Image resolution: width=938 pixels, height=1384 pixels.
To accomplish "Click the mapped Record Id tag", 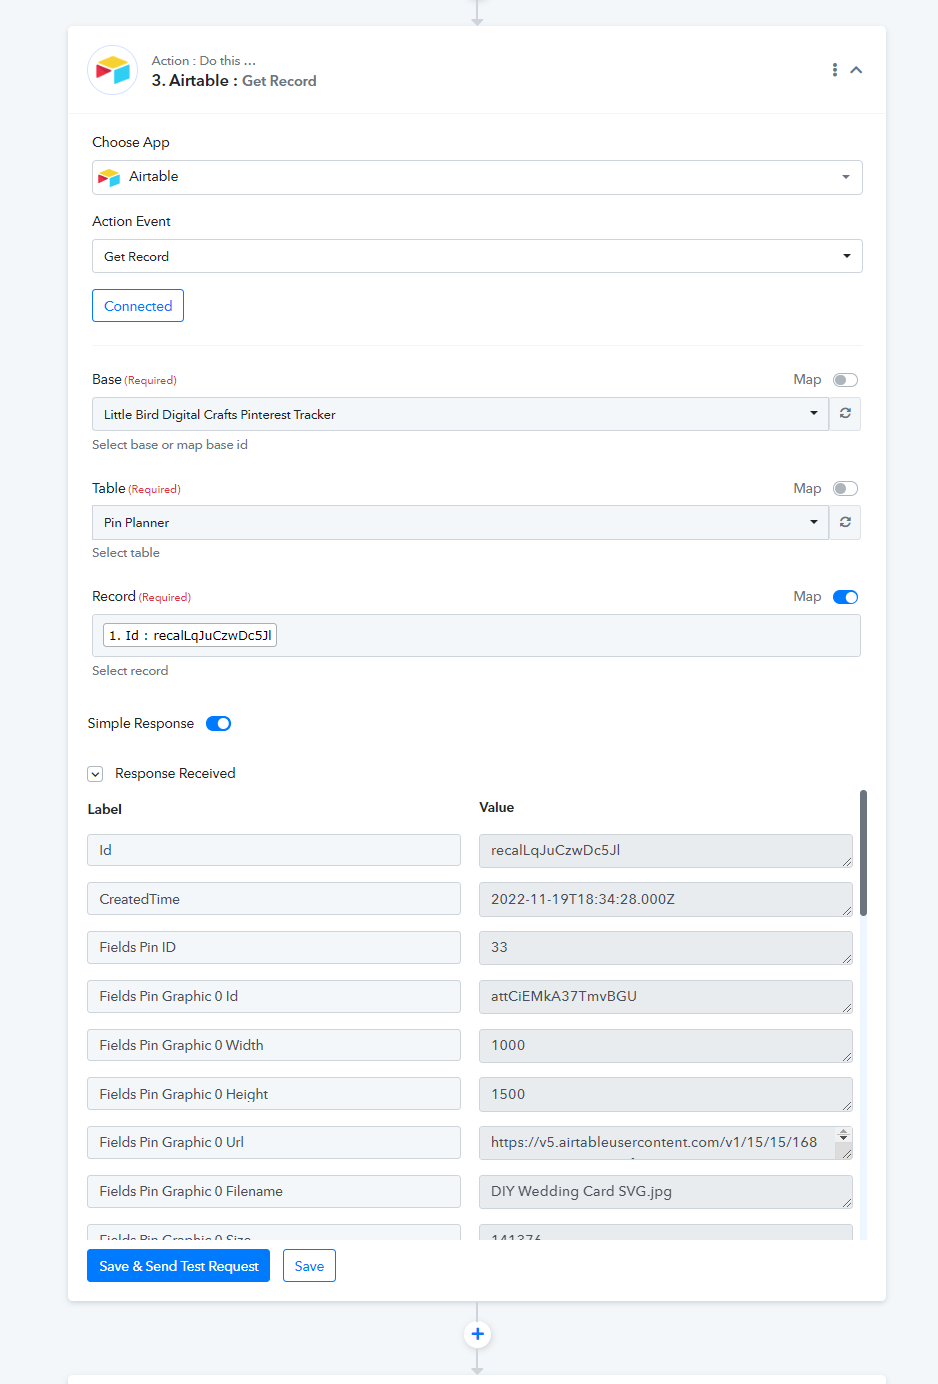I will point(190,635).
